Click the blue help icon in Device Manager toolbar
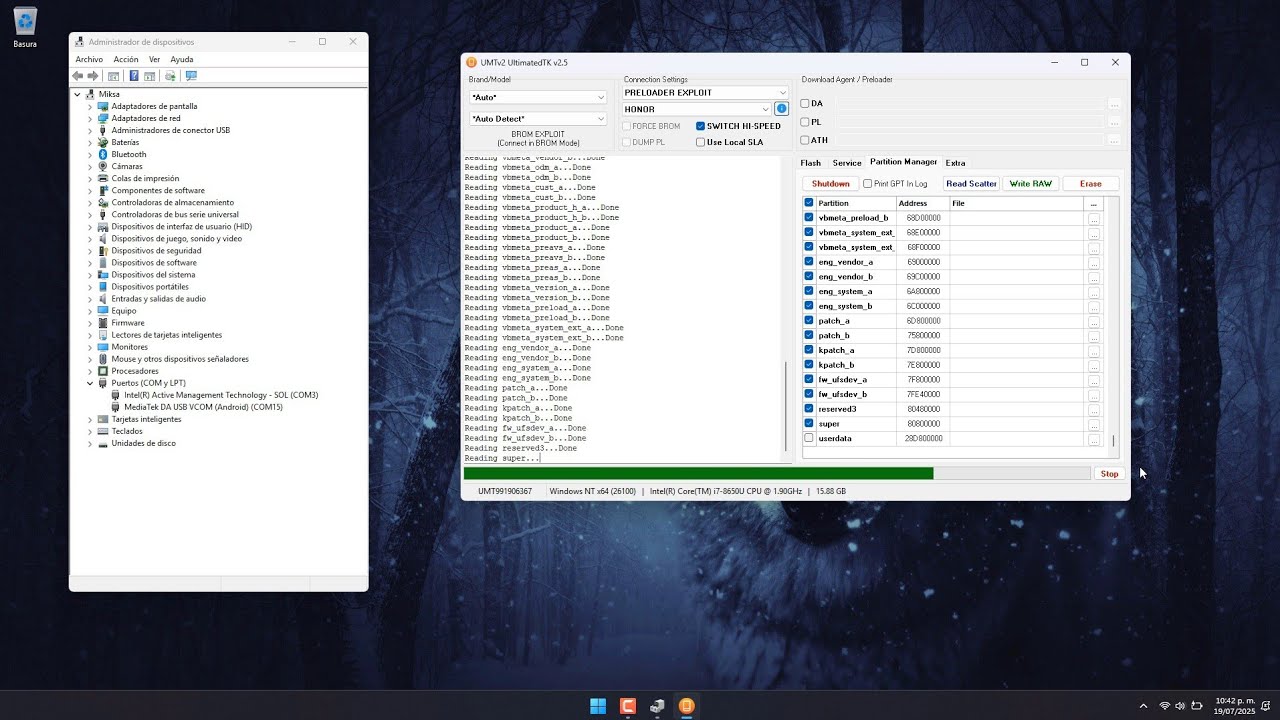 point(134,76)
